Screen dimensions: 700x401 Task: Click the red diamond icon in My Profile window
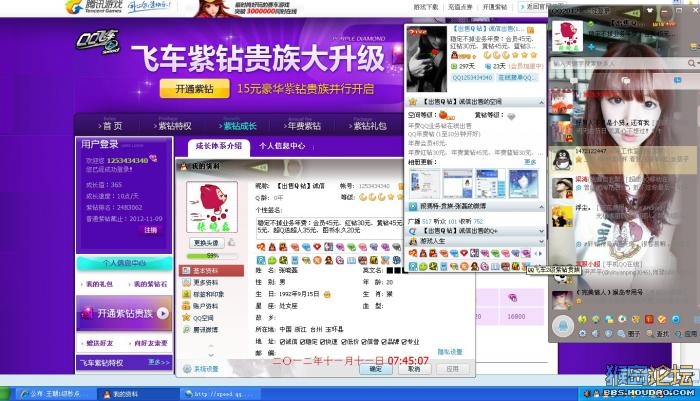pyautogui.click(x=317, y=246)
